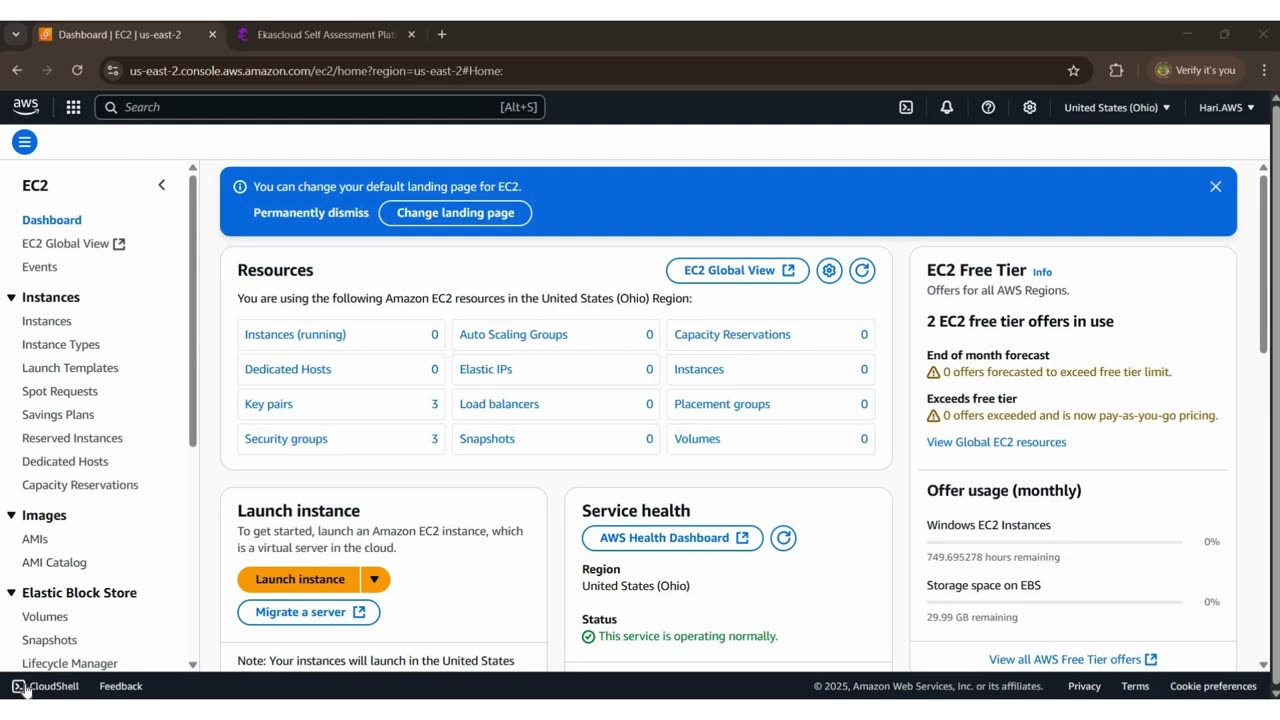Refresh the Resources panel
The width and height of the screenshot is (1280, 720).
862,270
